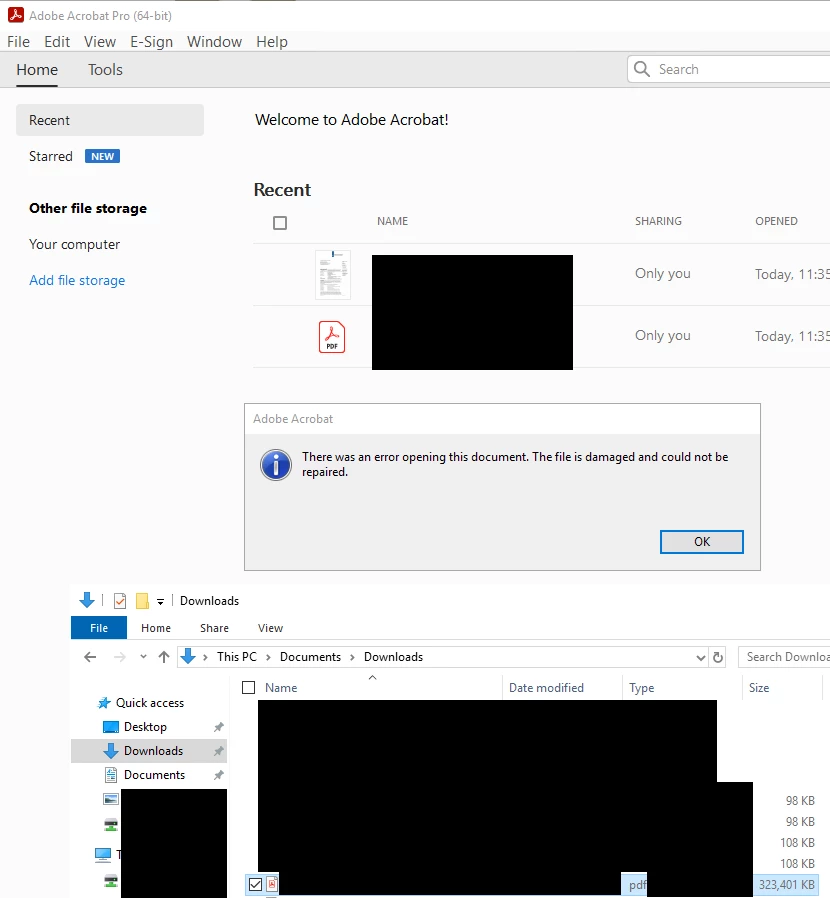Click the Documents breadcrumb in address bar
The height and width of the screenshot is (898, 830).
(310, 657)
